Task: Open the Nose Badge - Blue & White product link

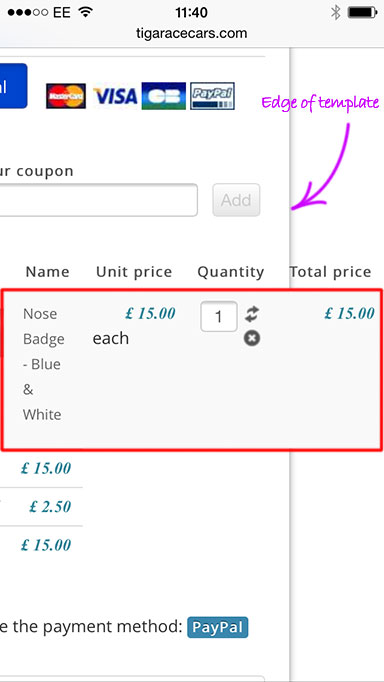Action: [x=43, y=364]
